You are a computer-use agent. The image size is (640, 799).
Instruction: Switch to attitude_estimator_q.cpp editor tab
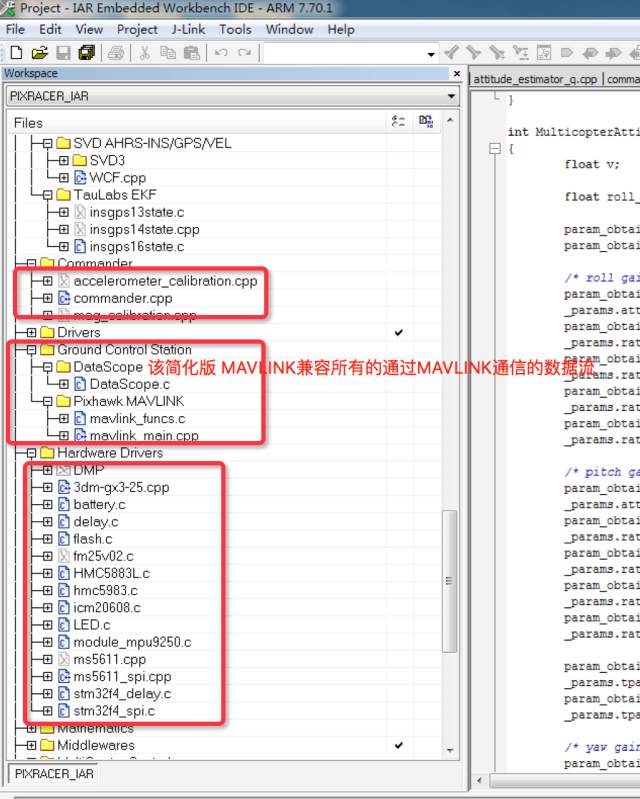pos(535,79)
